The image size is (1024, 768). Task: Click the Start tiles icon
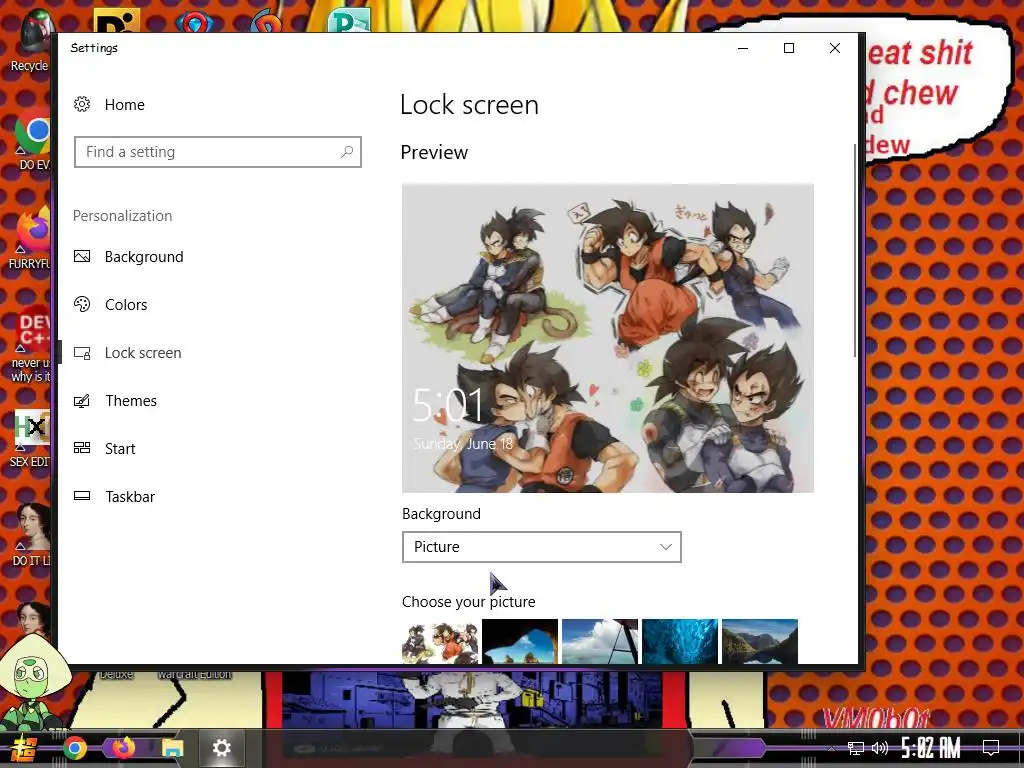82,448
